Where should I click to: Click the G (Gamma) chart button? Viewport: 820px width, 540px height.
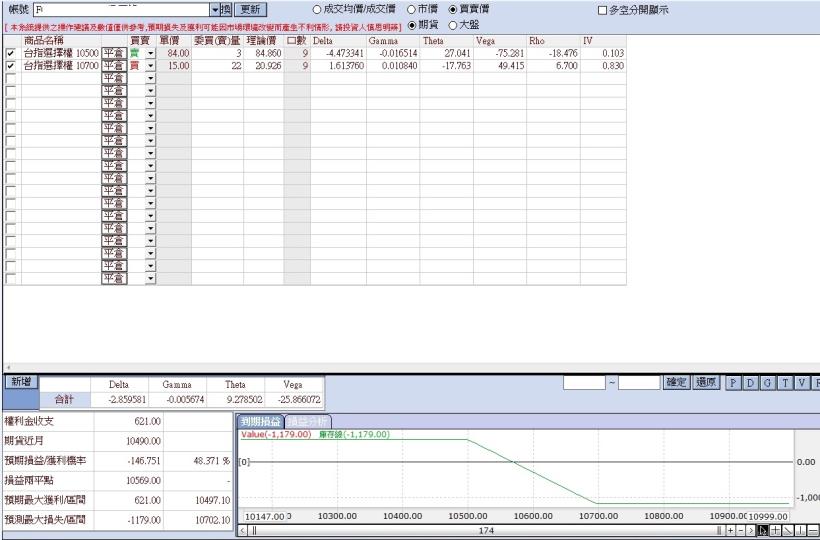point(767,383)
